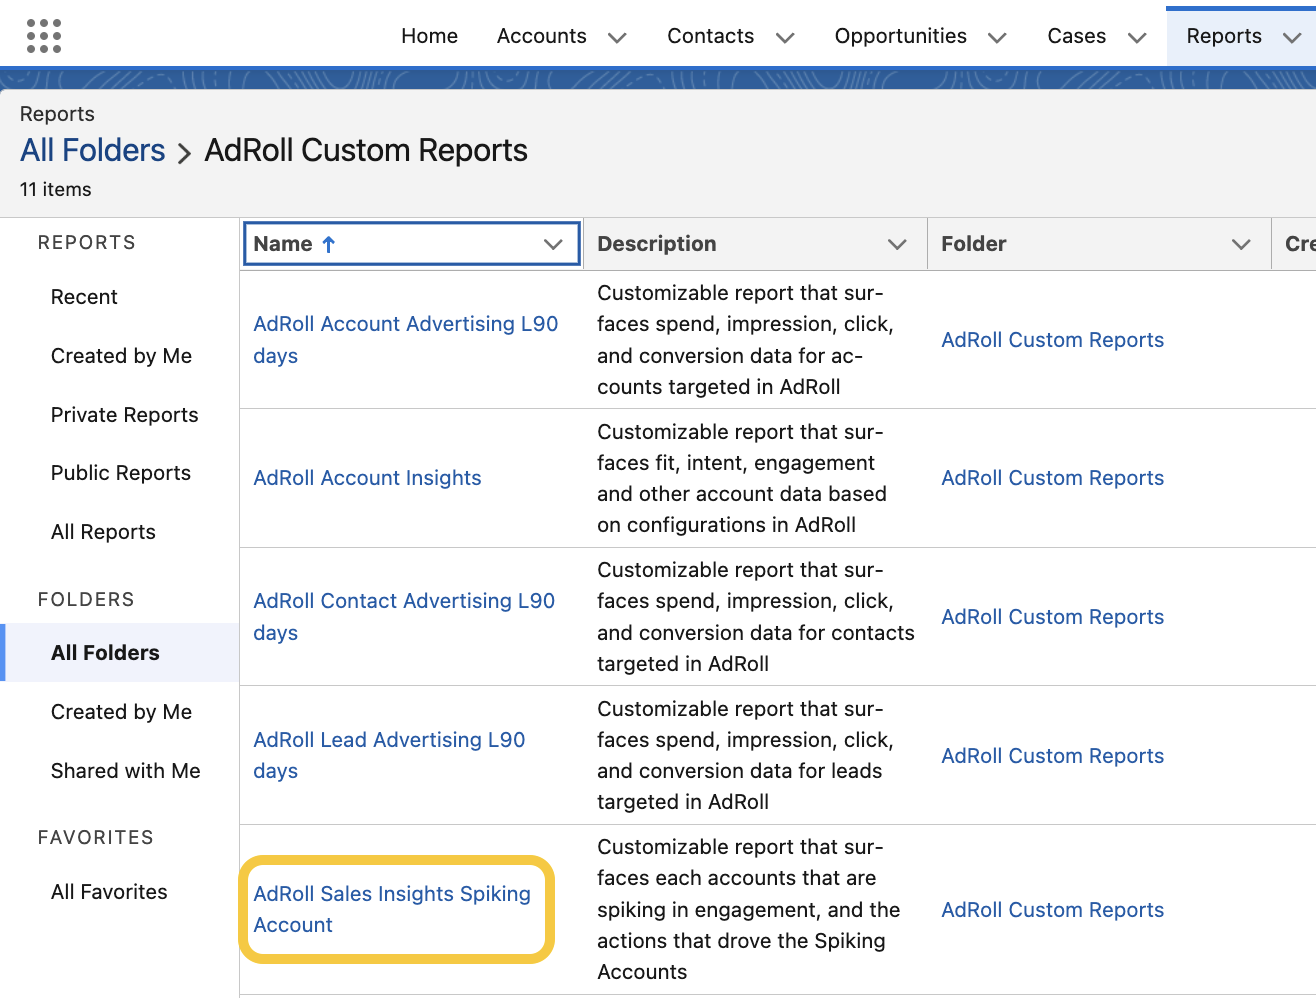Open the AdRoll Account Insights report
Image resolution: width=1316 pixels, height=998 pixels.
[x=367, y=478]
